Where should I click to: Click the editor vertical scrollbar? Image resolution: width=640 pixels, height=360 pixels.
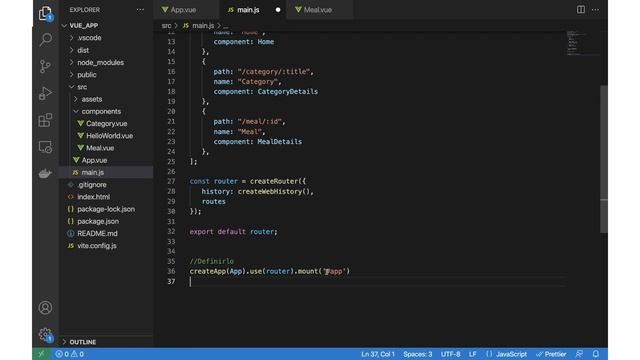click(604, 159)
